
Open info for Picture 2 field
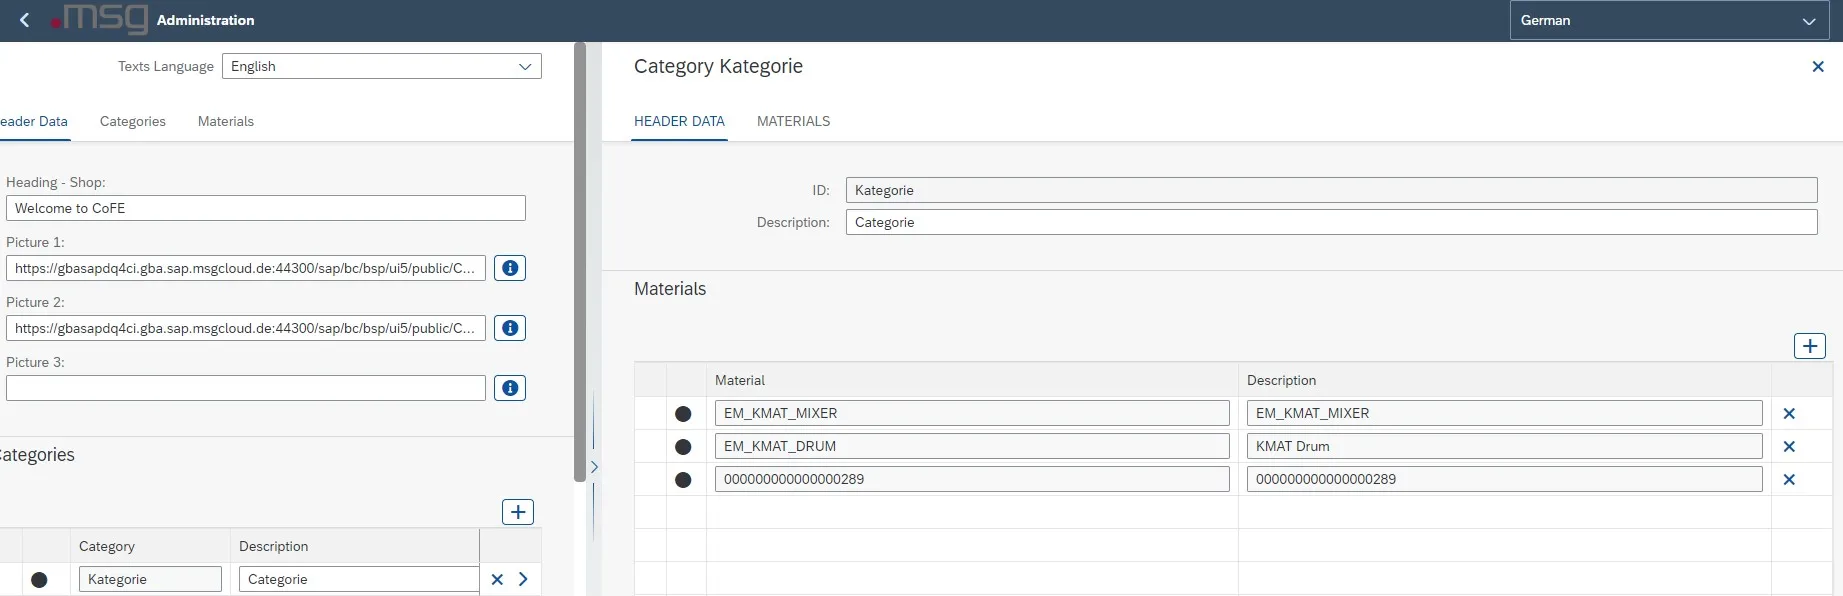pyautogui.click(x=510, y=328)
